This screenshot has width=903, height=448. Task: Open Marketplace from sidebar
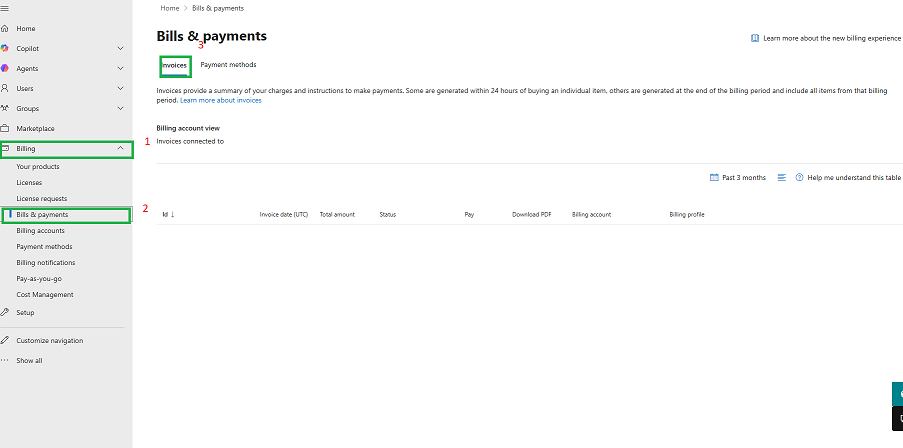[x=35, y=128]
